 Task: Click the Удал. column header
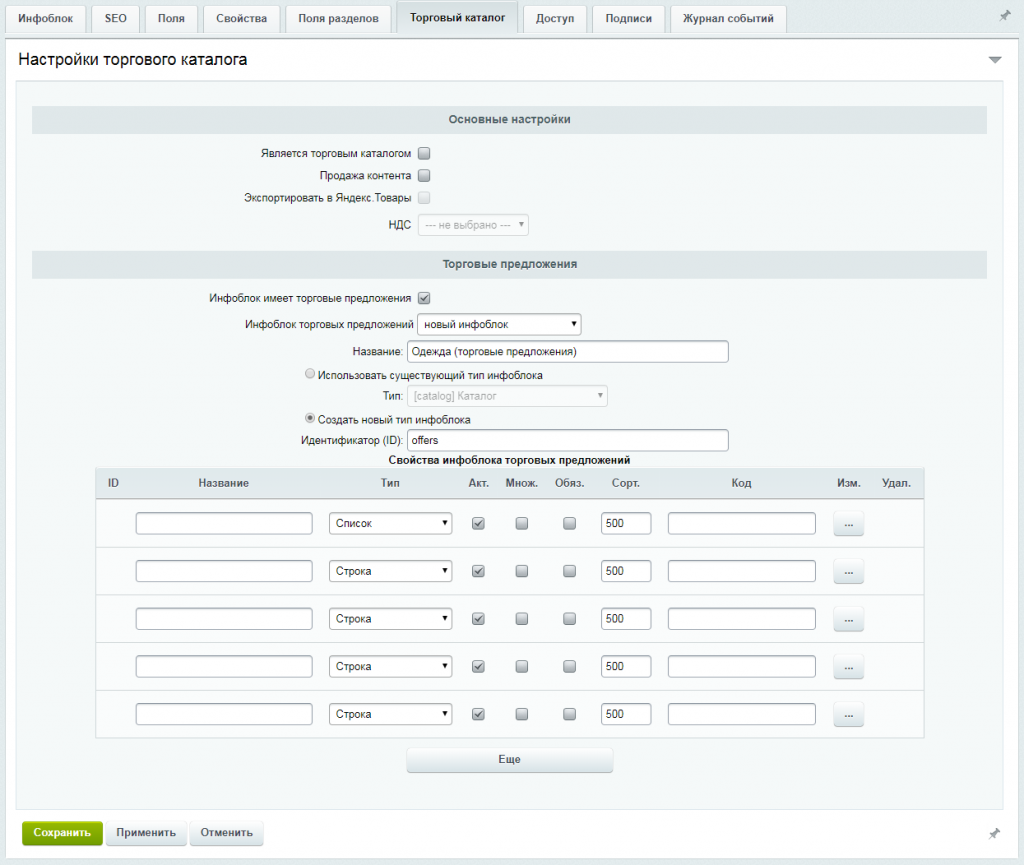[x=896, y=483]
